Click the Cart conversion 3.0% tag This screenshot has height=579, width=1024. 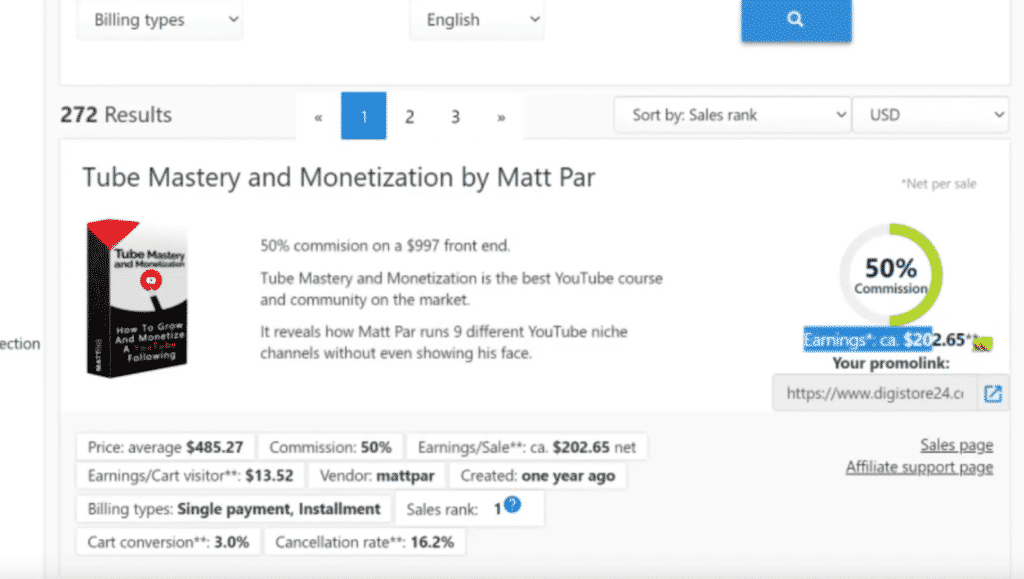[x=168, y=542]
